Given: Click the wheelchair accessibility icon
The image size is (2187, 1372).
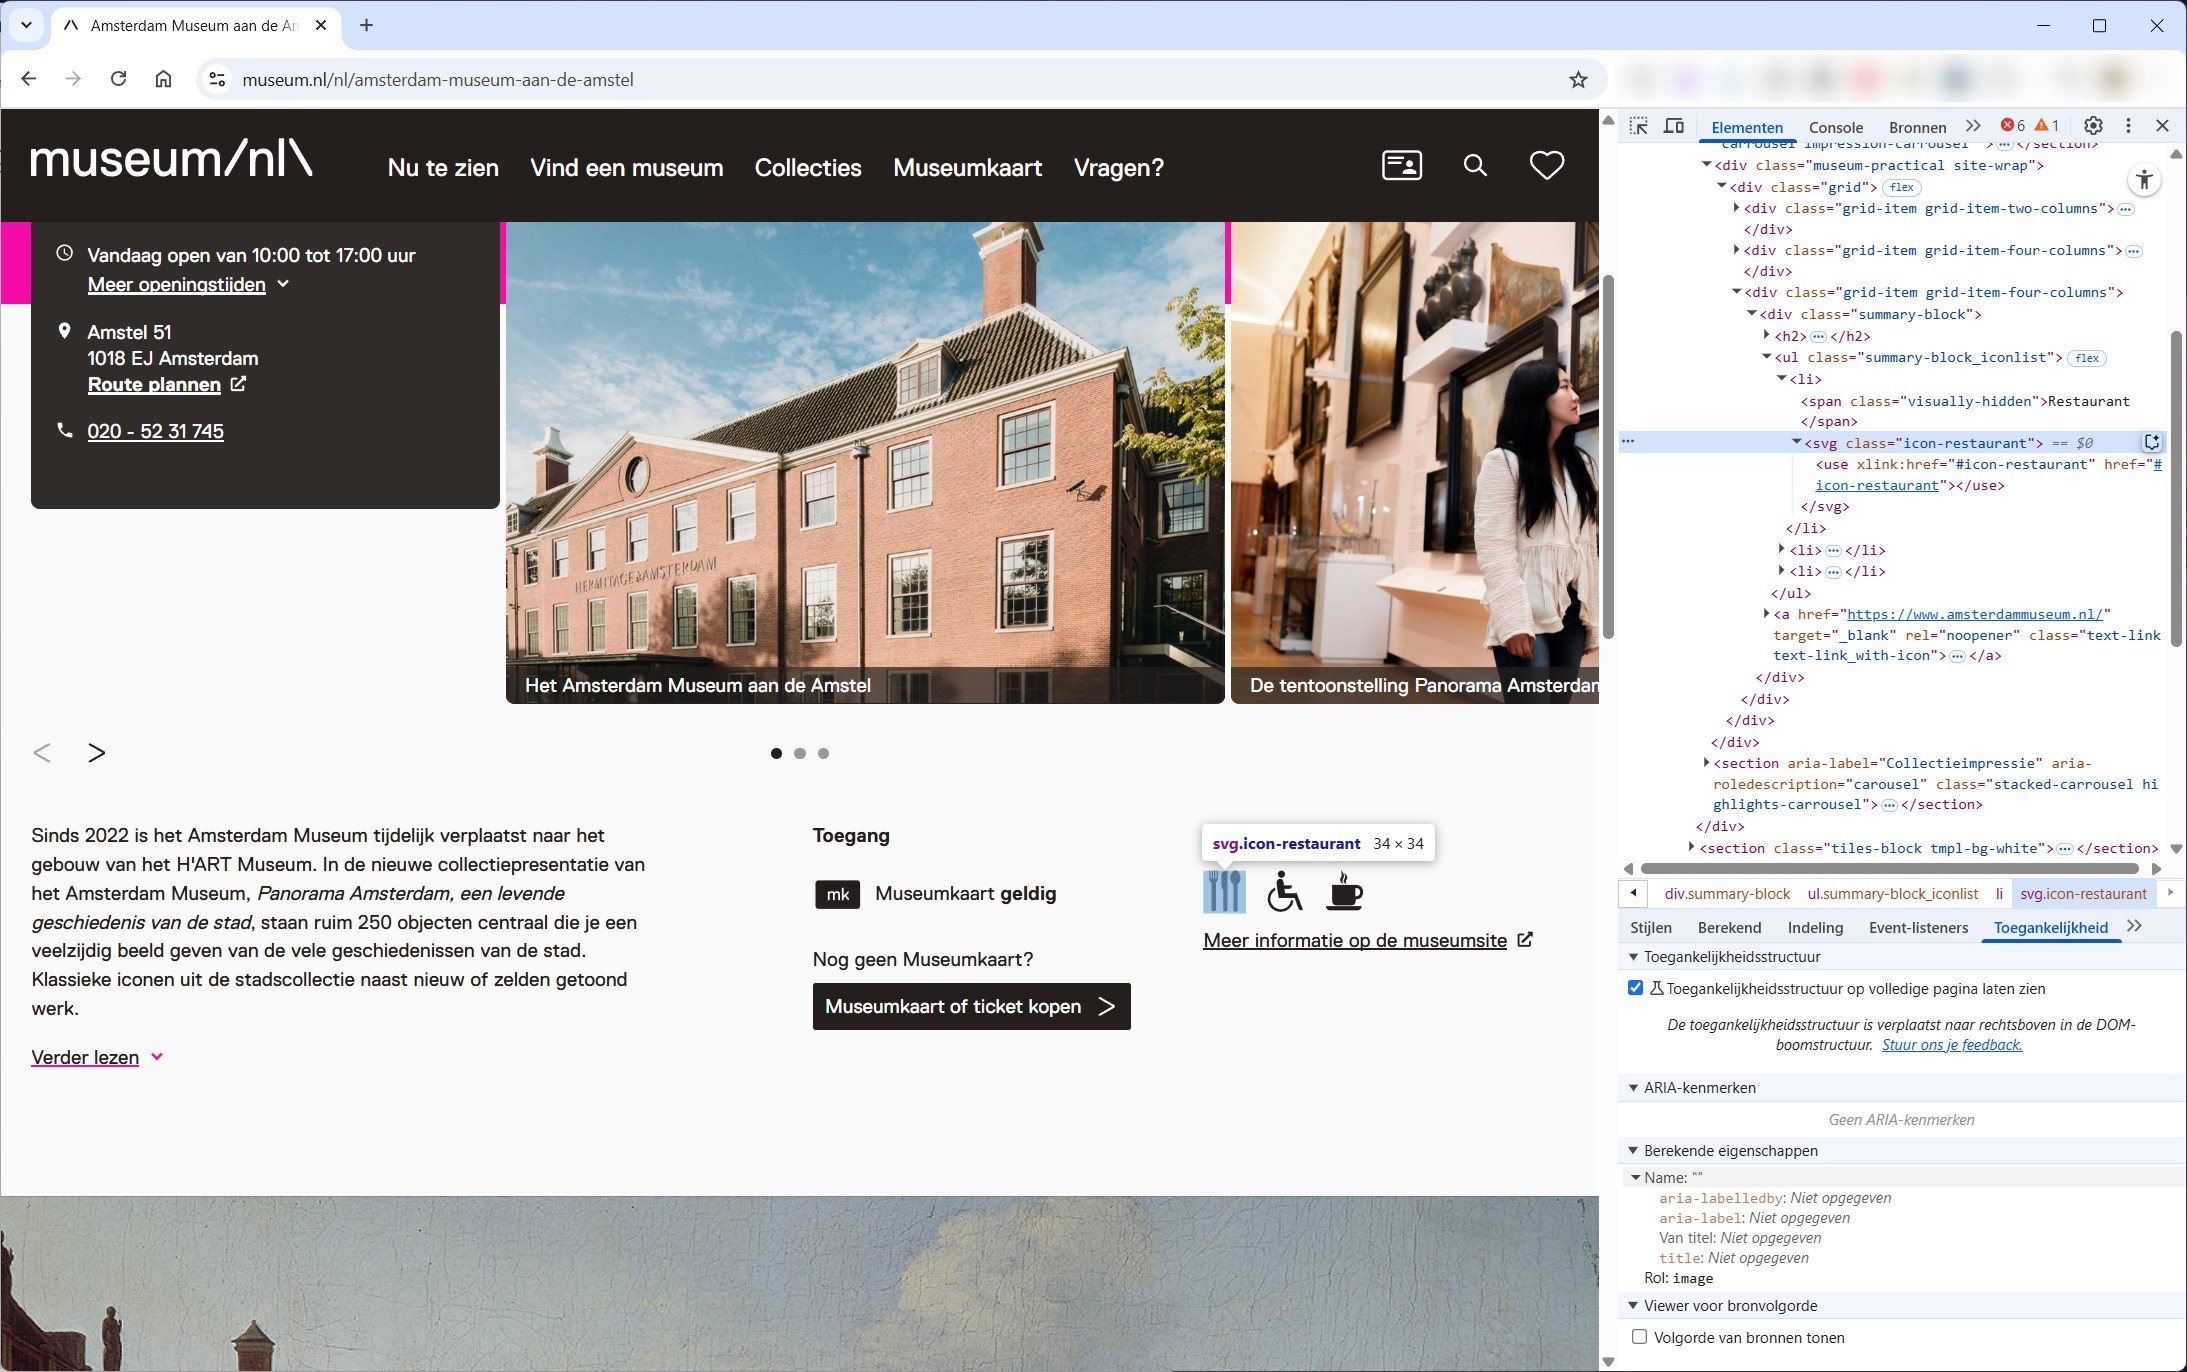Looking at the screenshot, I should (1284, 890).
